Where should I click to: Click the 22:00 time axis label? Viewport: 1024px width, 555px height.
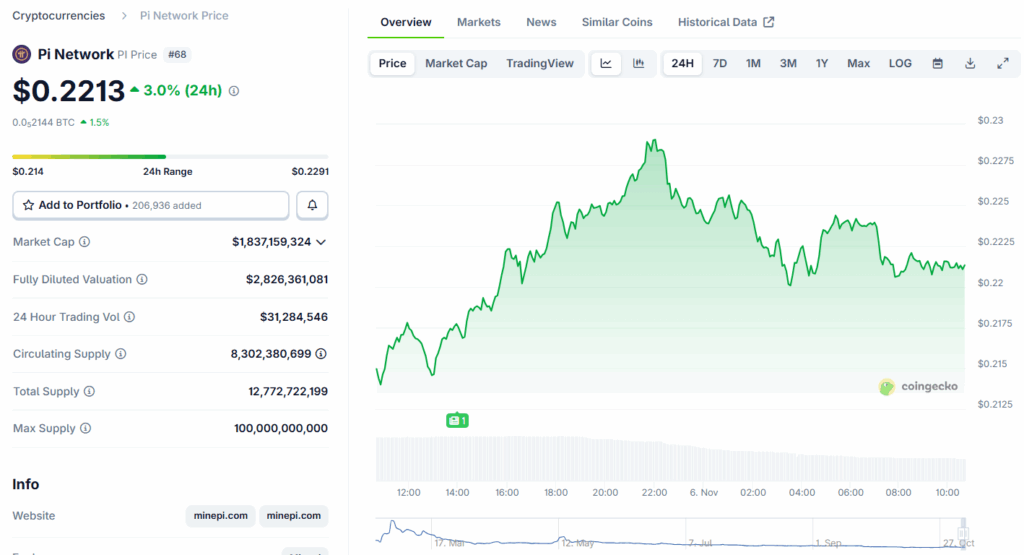(x=654, y=492)
